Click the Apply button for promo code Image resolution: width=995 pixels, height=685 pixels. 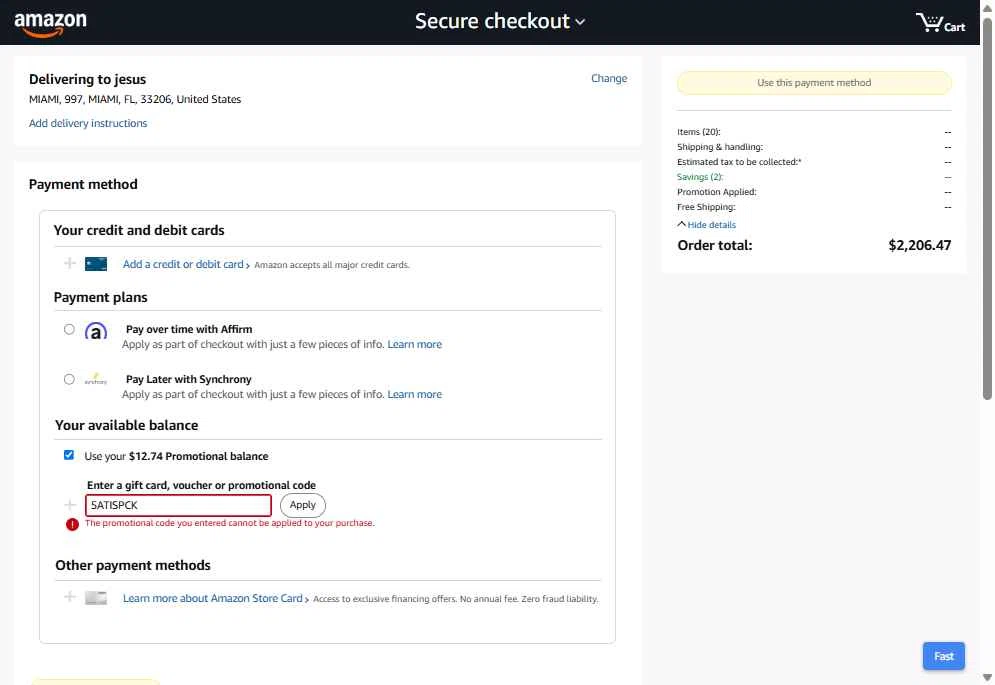pos(303,505)
